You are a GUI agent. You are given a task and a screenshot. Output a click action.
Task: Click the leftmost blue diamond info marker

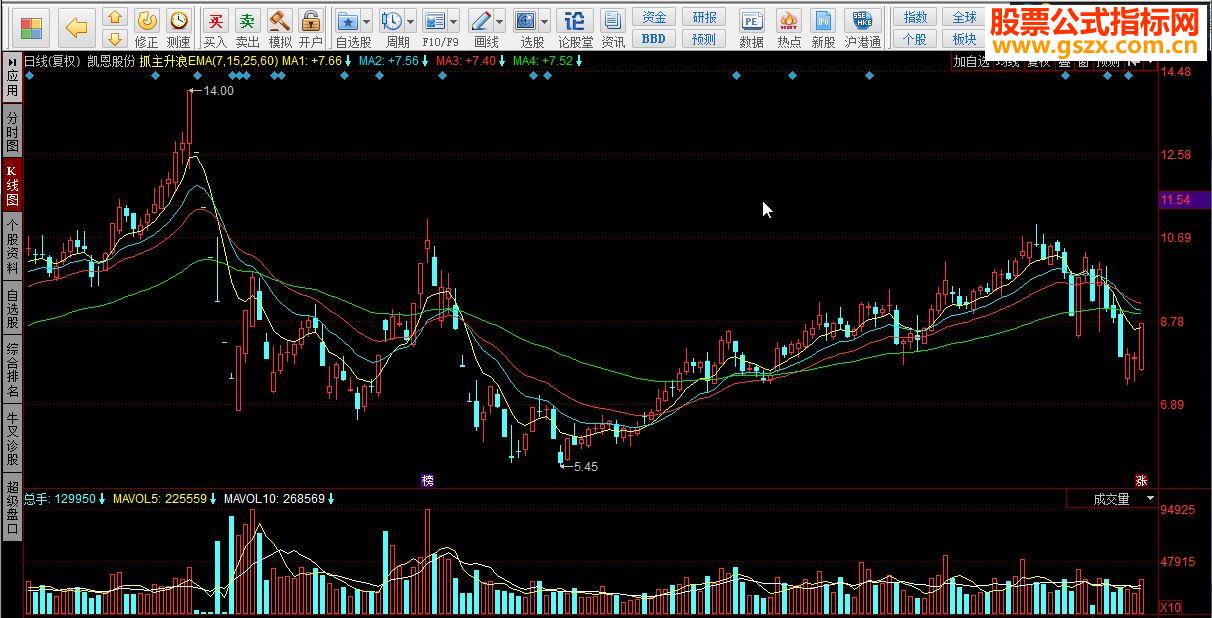[x=29, y=76]
